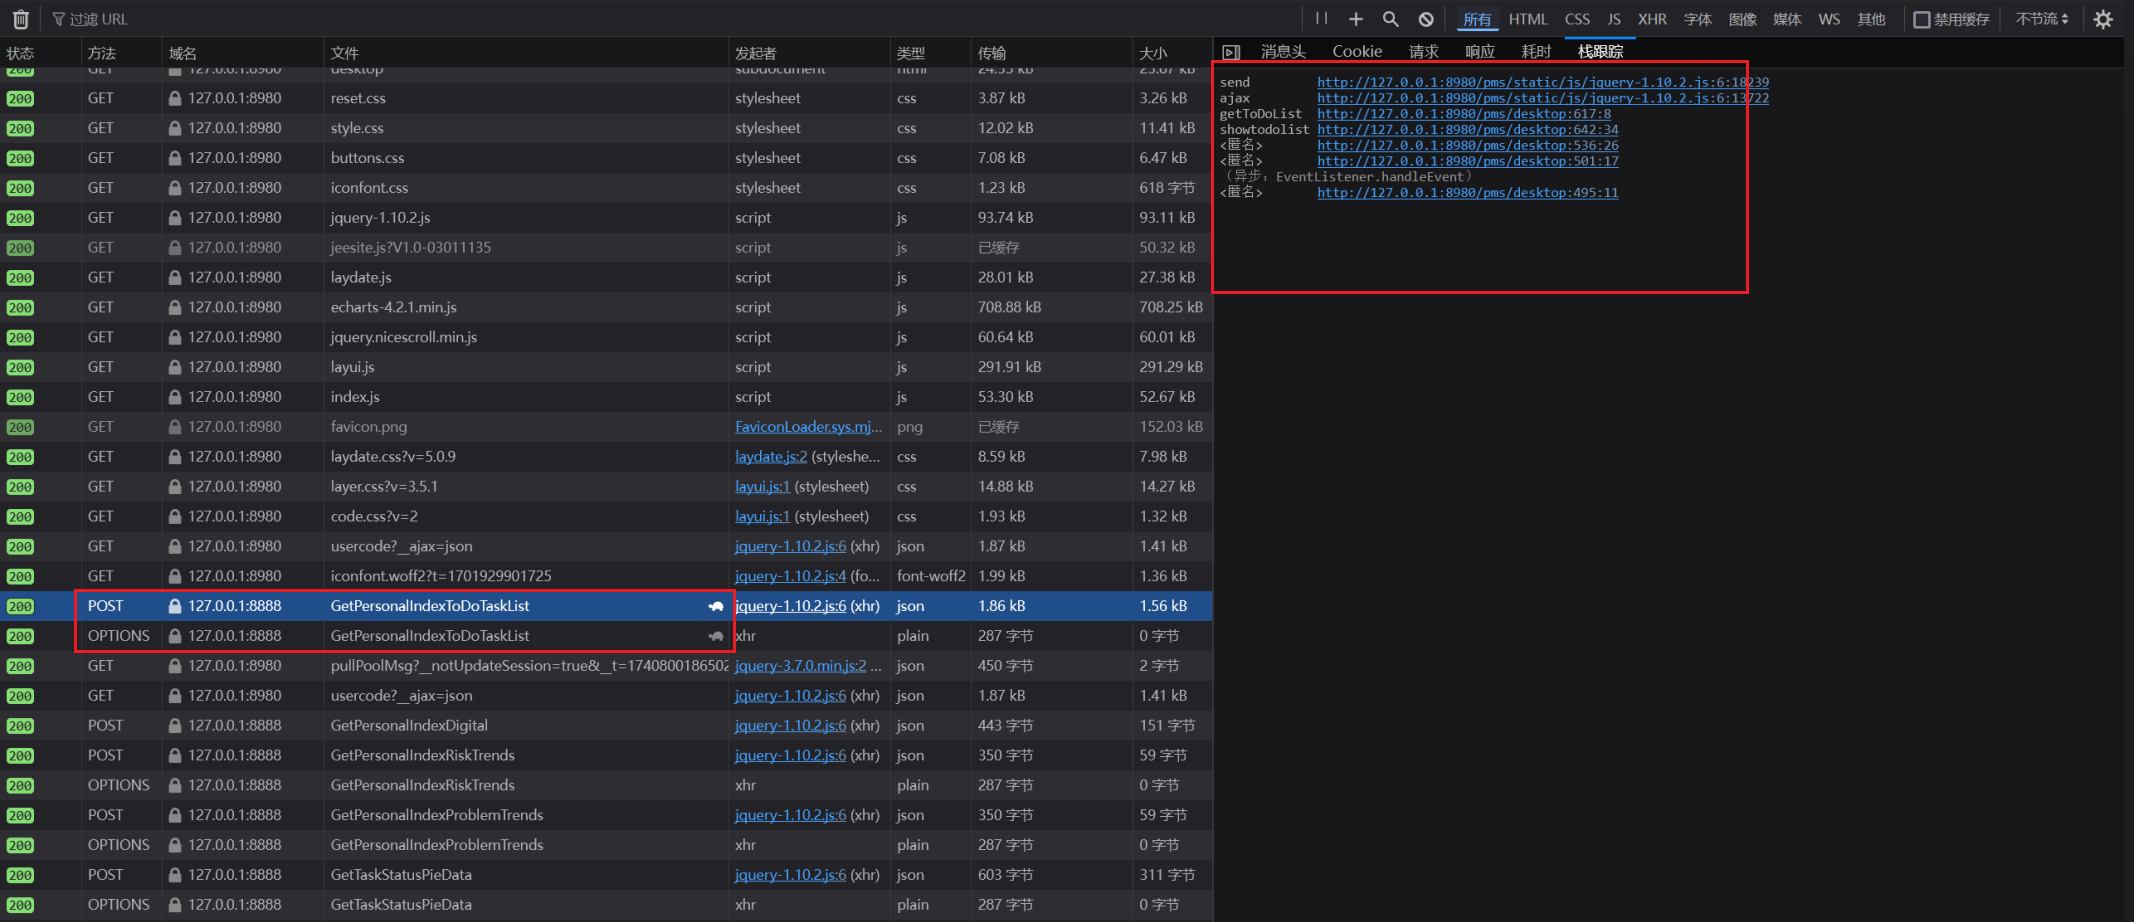Open the 不节流 throttling dropdown
The width and height of the screenshot is (2134, 922).
click(2042, 19)
